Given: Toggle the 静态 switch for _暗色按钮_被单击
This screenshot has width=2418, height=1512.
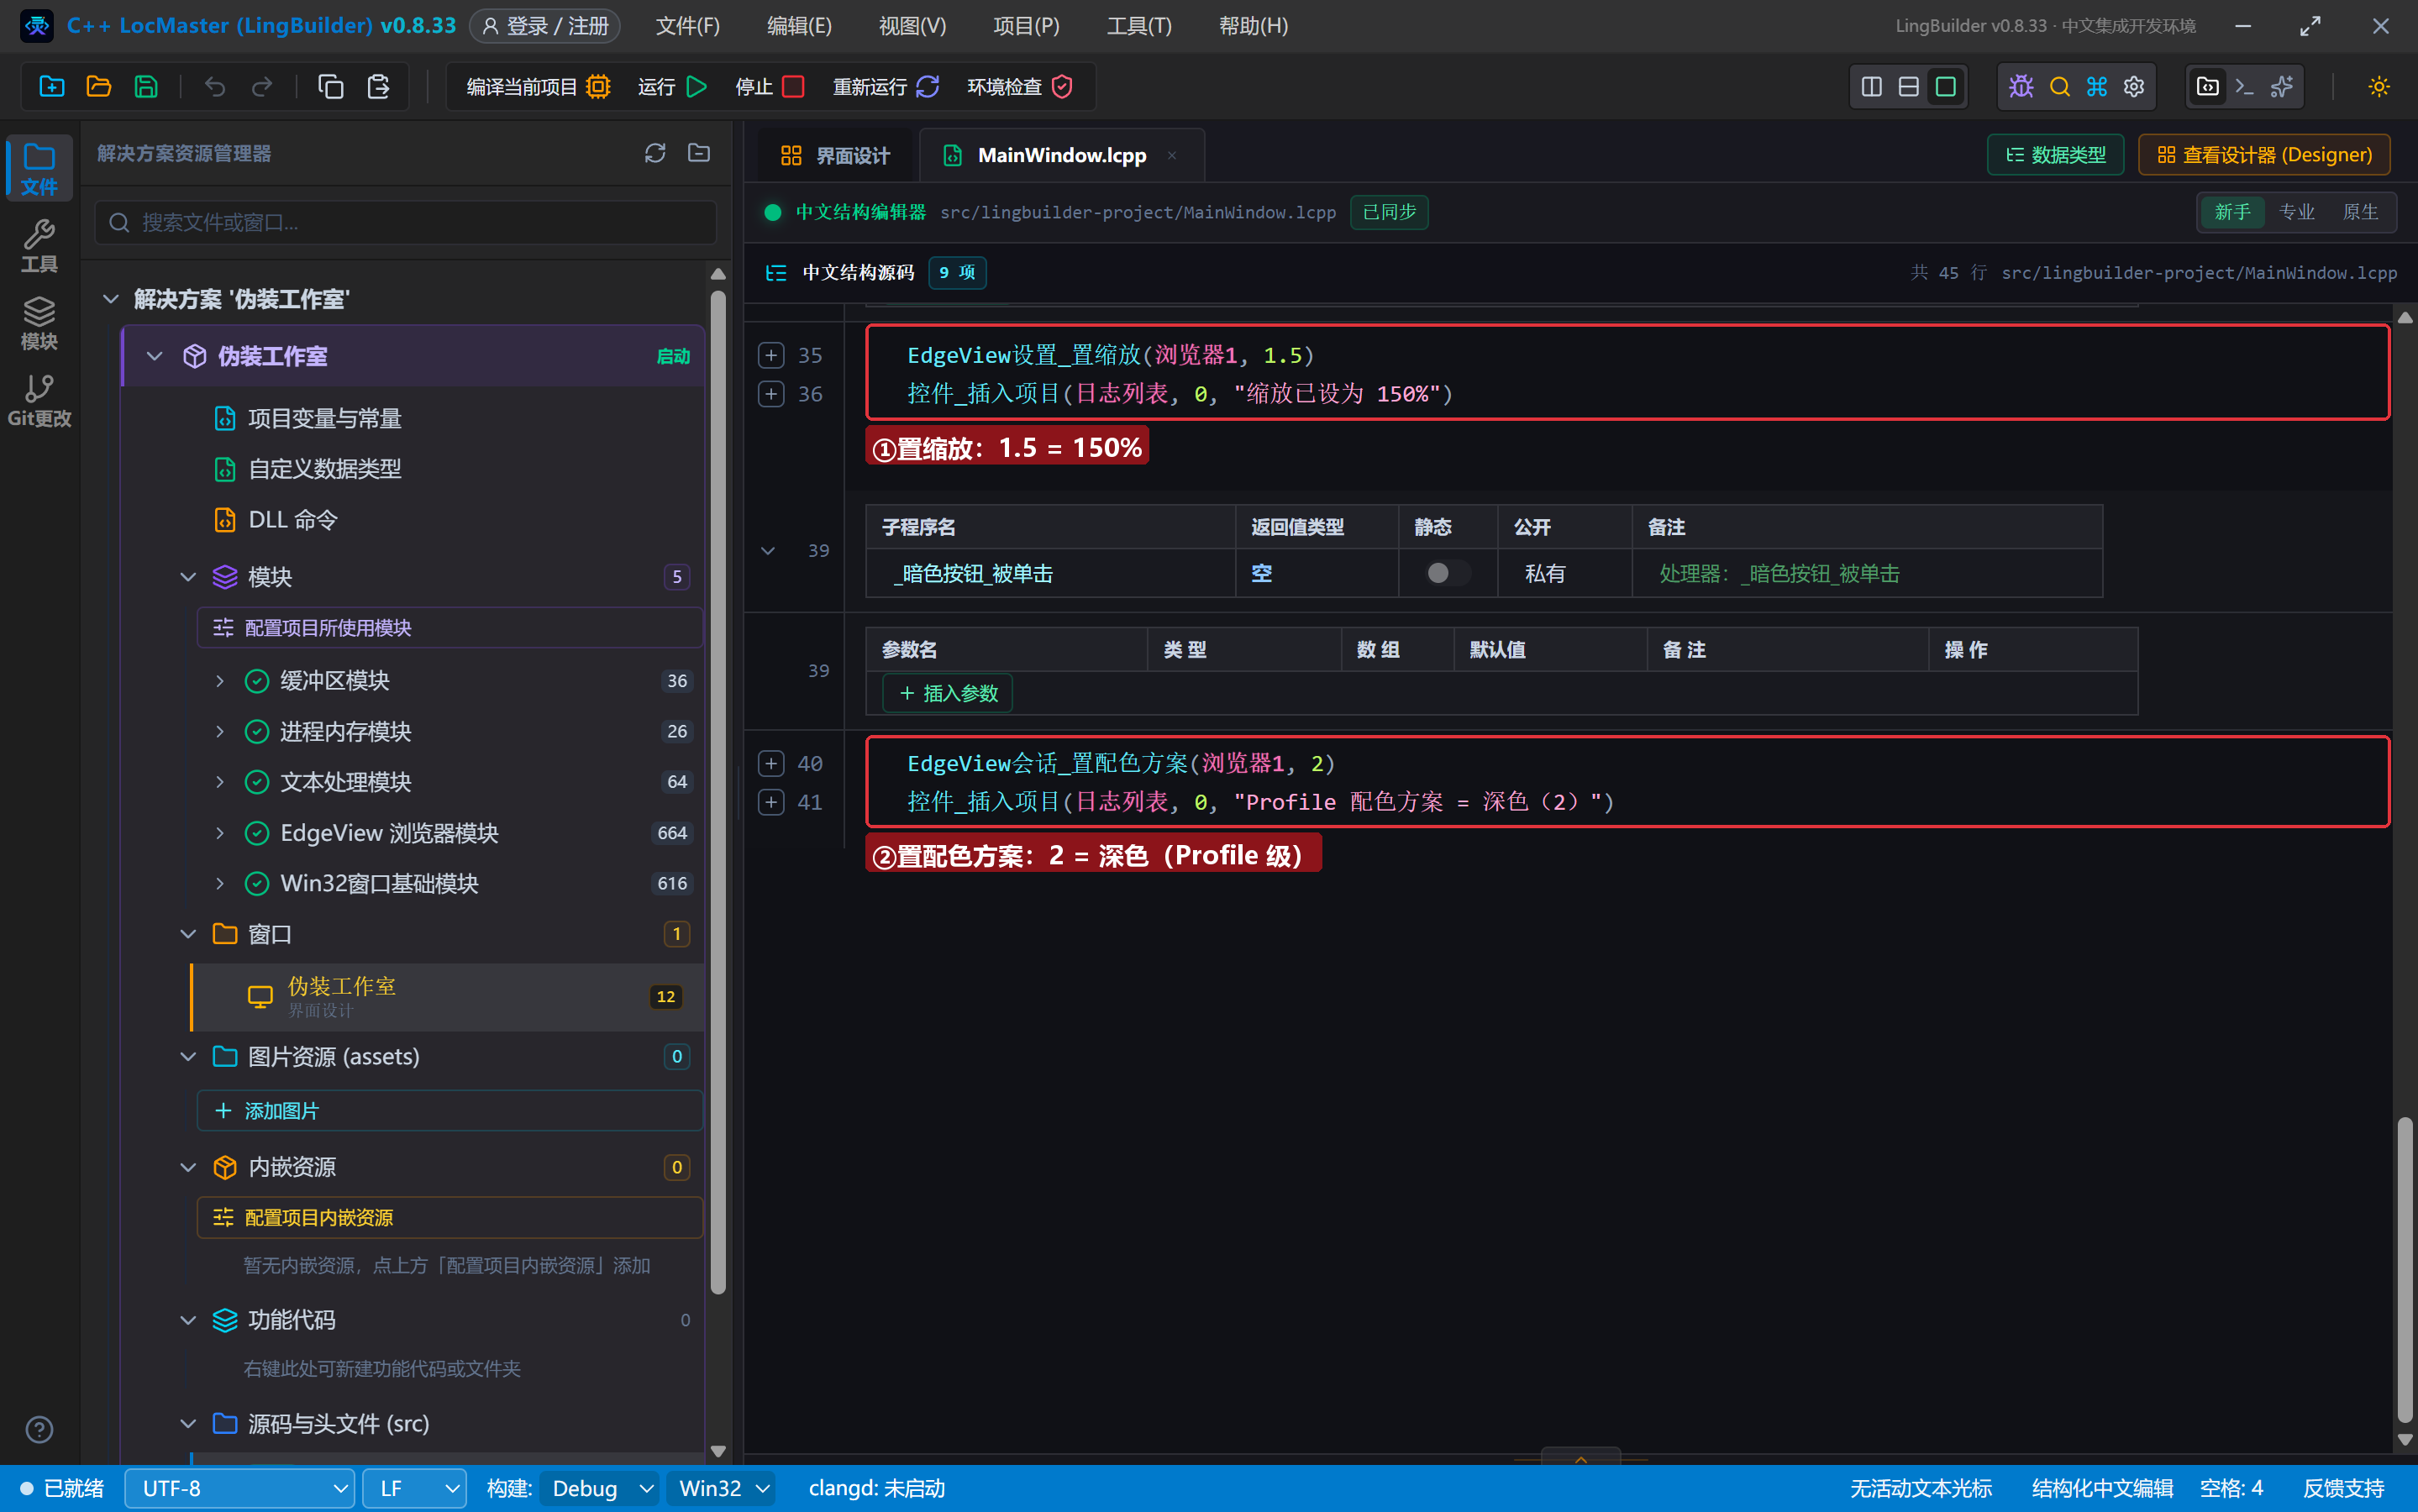Looking at the screenshot, I should coord(1447,573).
